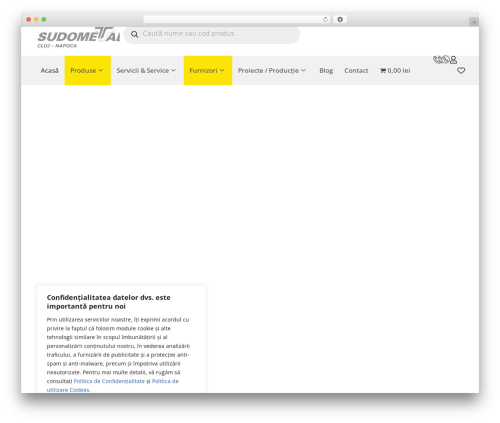
Task: Click the Sudometal Cluj-Napoca logo
Action: tap(79, 38)
